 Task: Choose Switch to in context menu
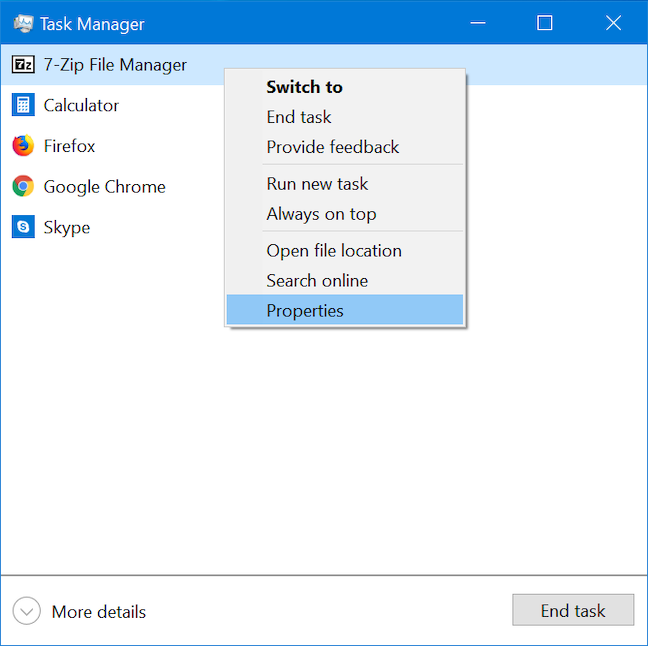(x=345, y=87)
